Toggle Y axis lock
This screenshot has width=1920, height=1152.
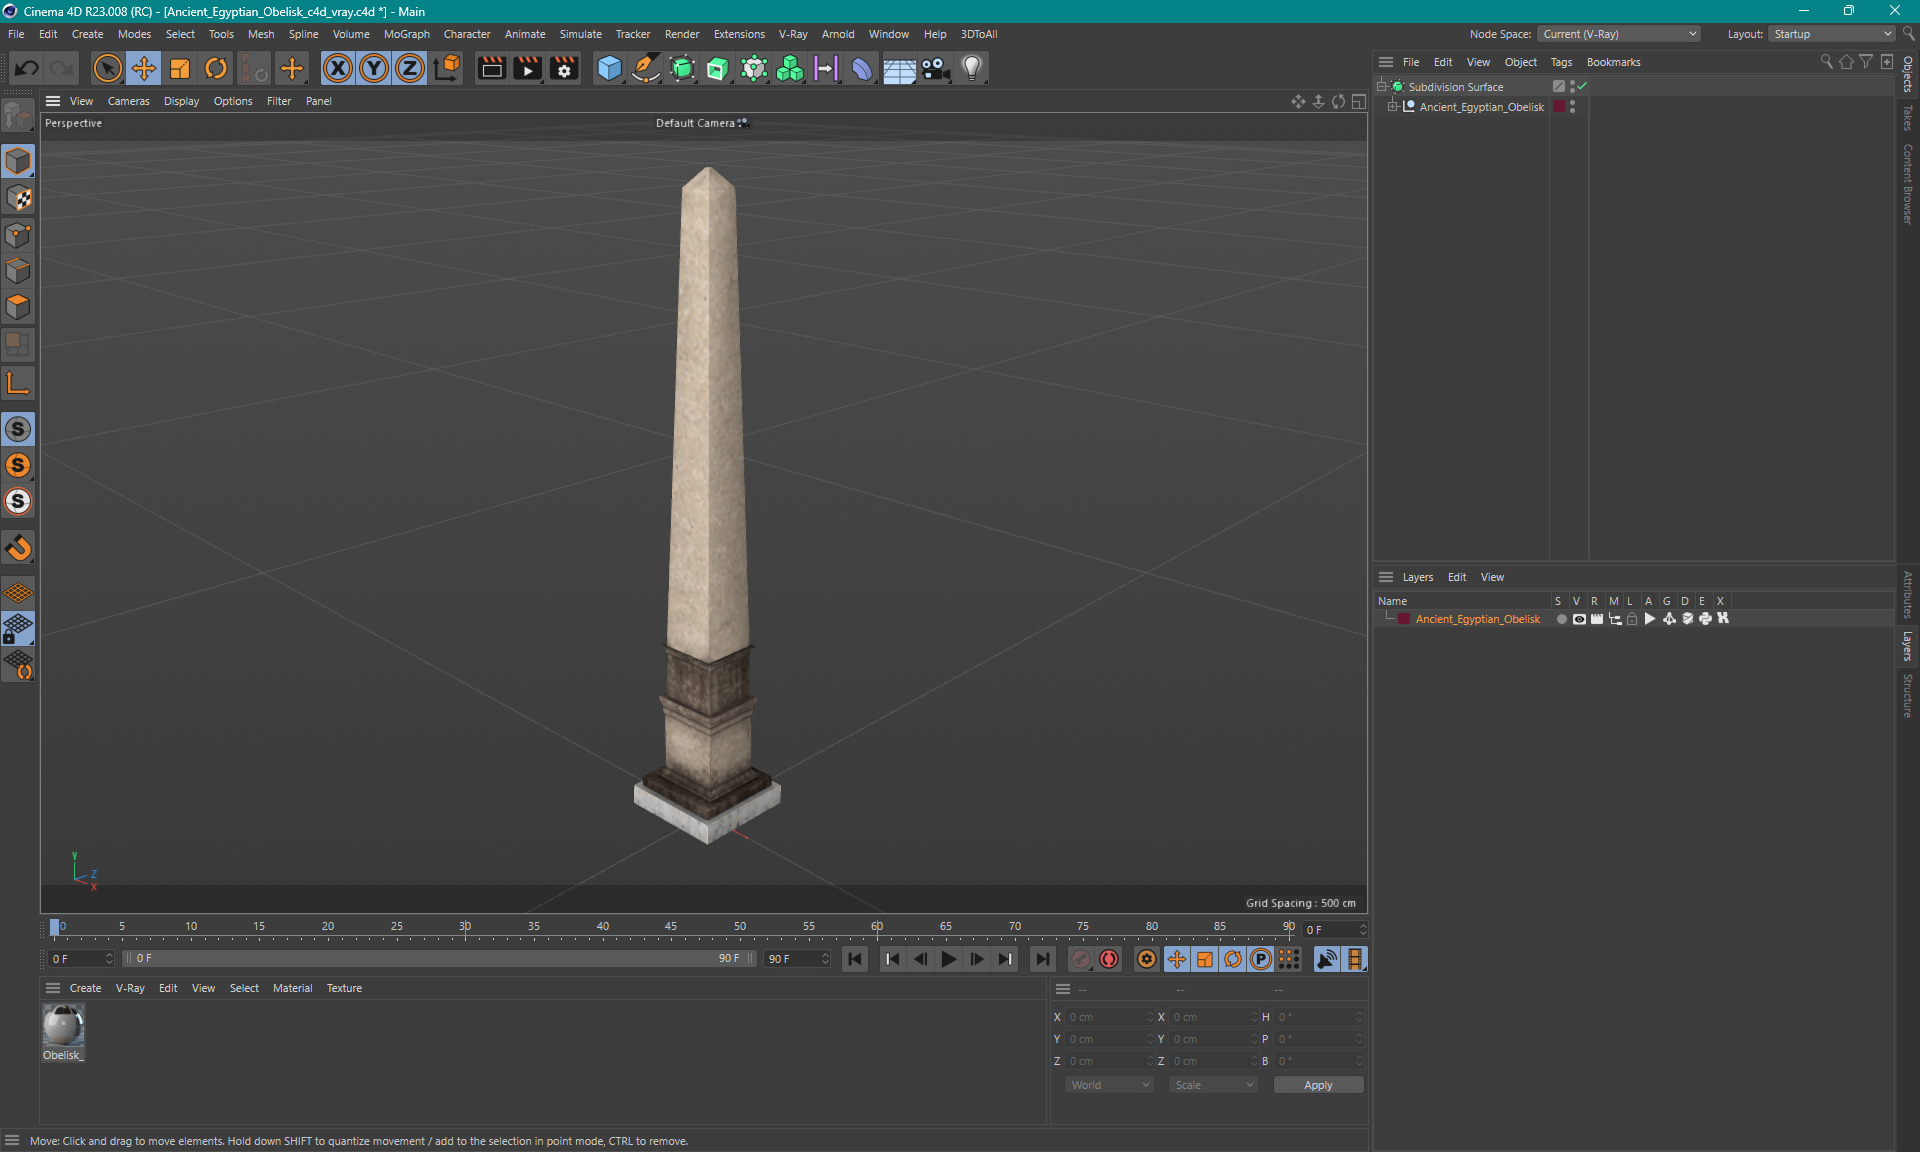[x=374, y=68]
